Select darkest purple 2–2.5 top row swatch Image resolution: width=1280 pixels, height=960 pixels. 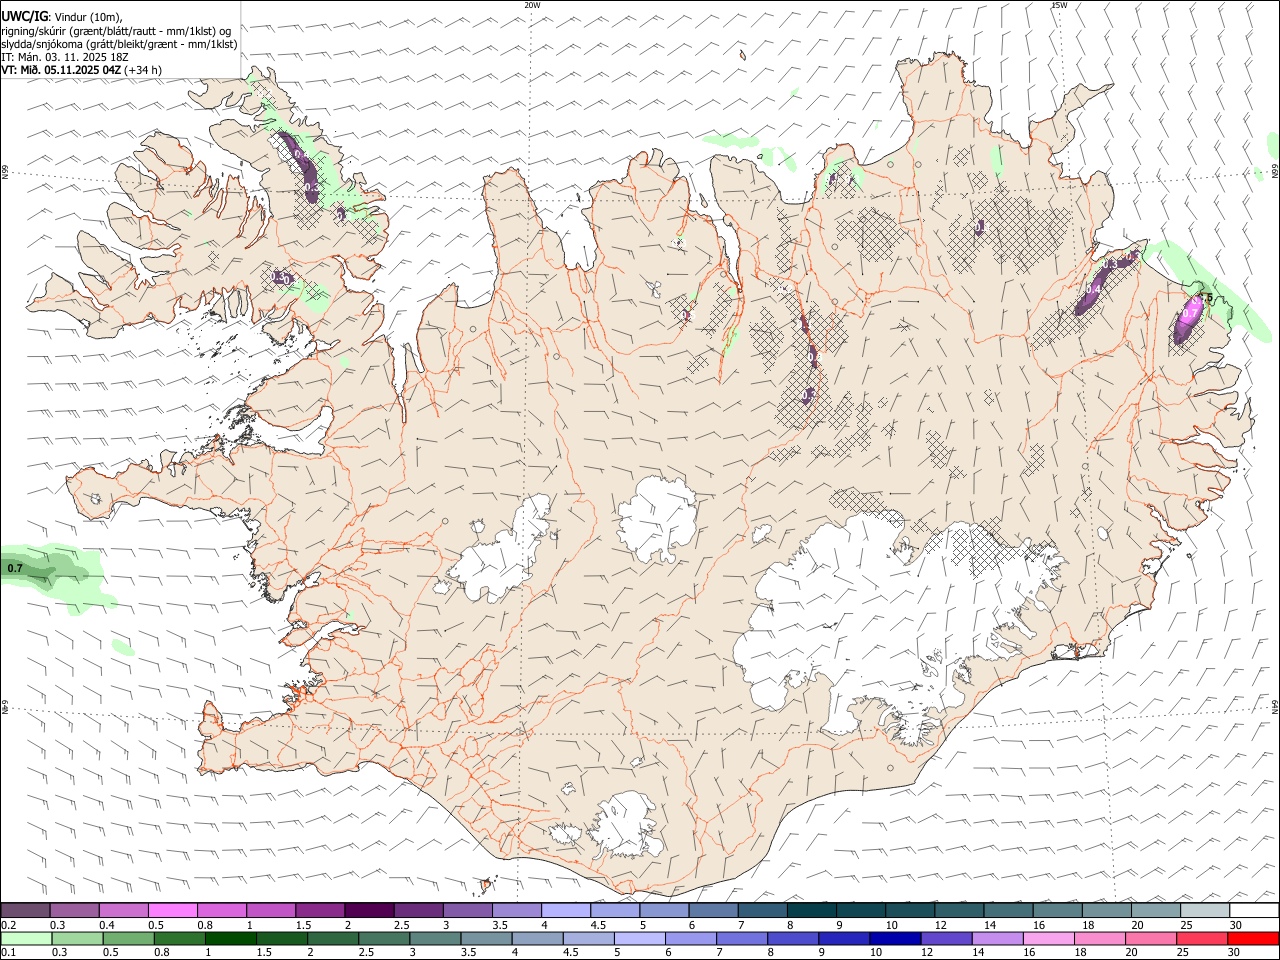tap(369, 910)
